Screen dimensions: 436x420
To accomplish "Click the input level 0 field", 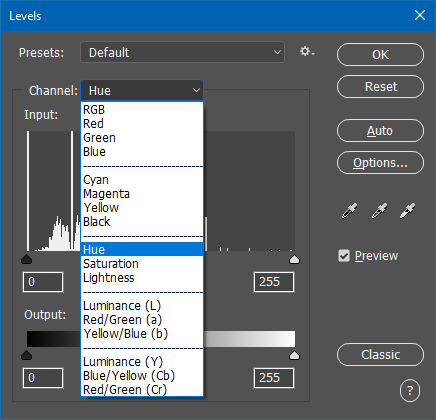I will 43,282.
